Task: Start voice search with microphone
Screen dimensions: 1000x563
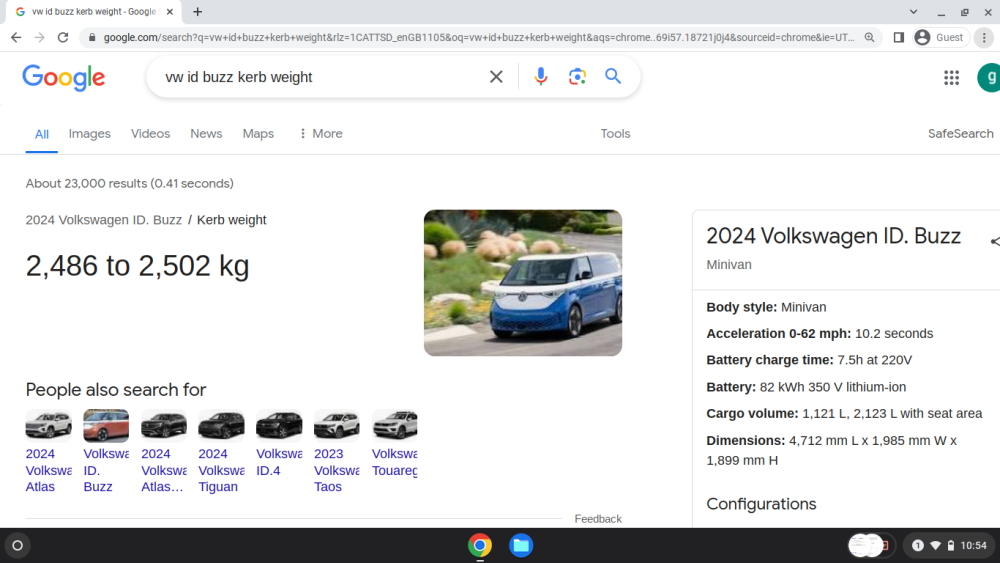Action: click(540, 77)
